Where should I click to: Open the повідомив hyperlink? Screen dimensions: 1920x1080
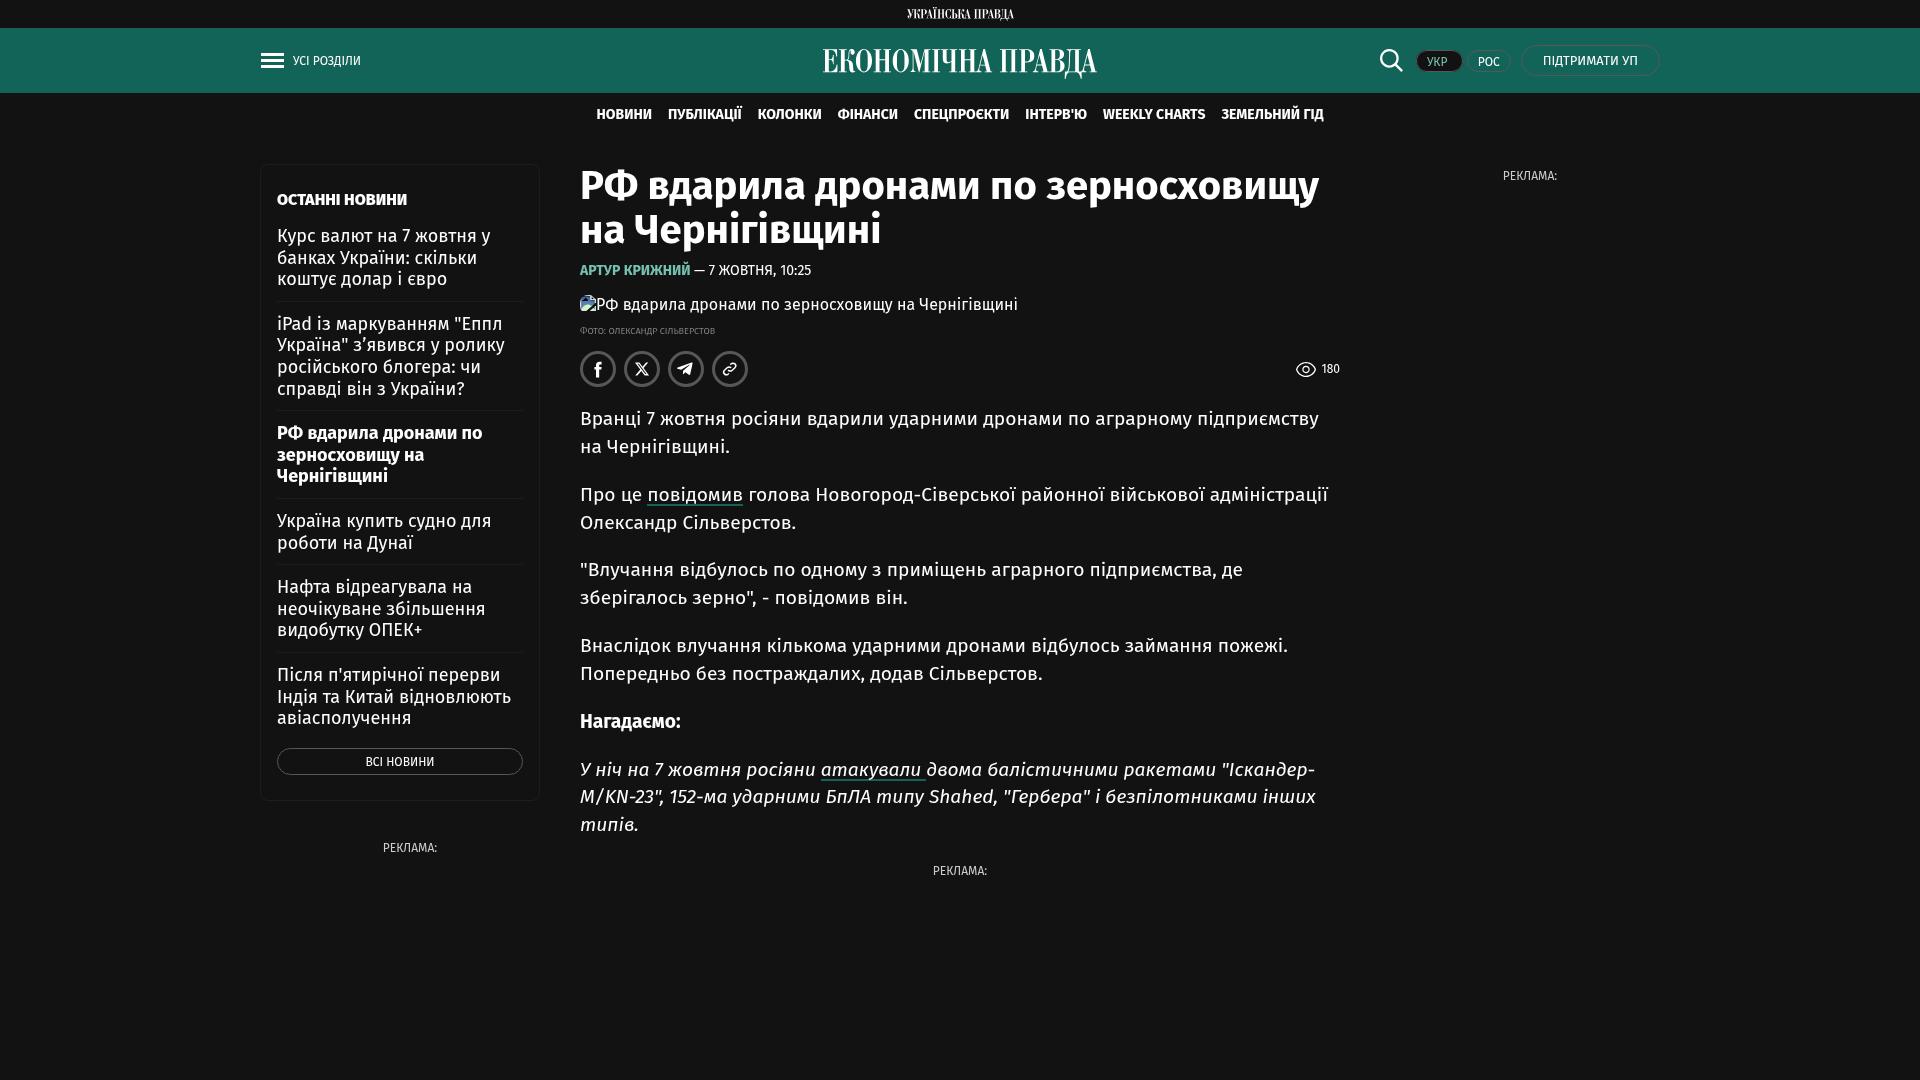coord(695,495)
